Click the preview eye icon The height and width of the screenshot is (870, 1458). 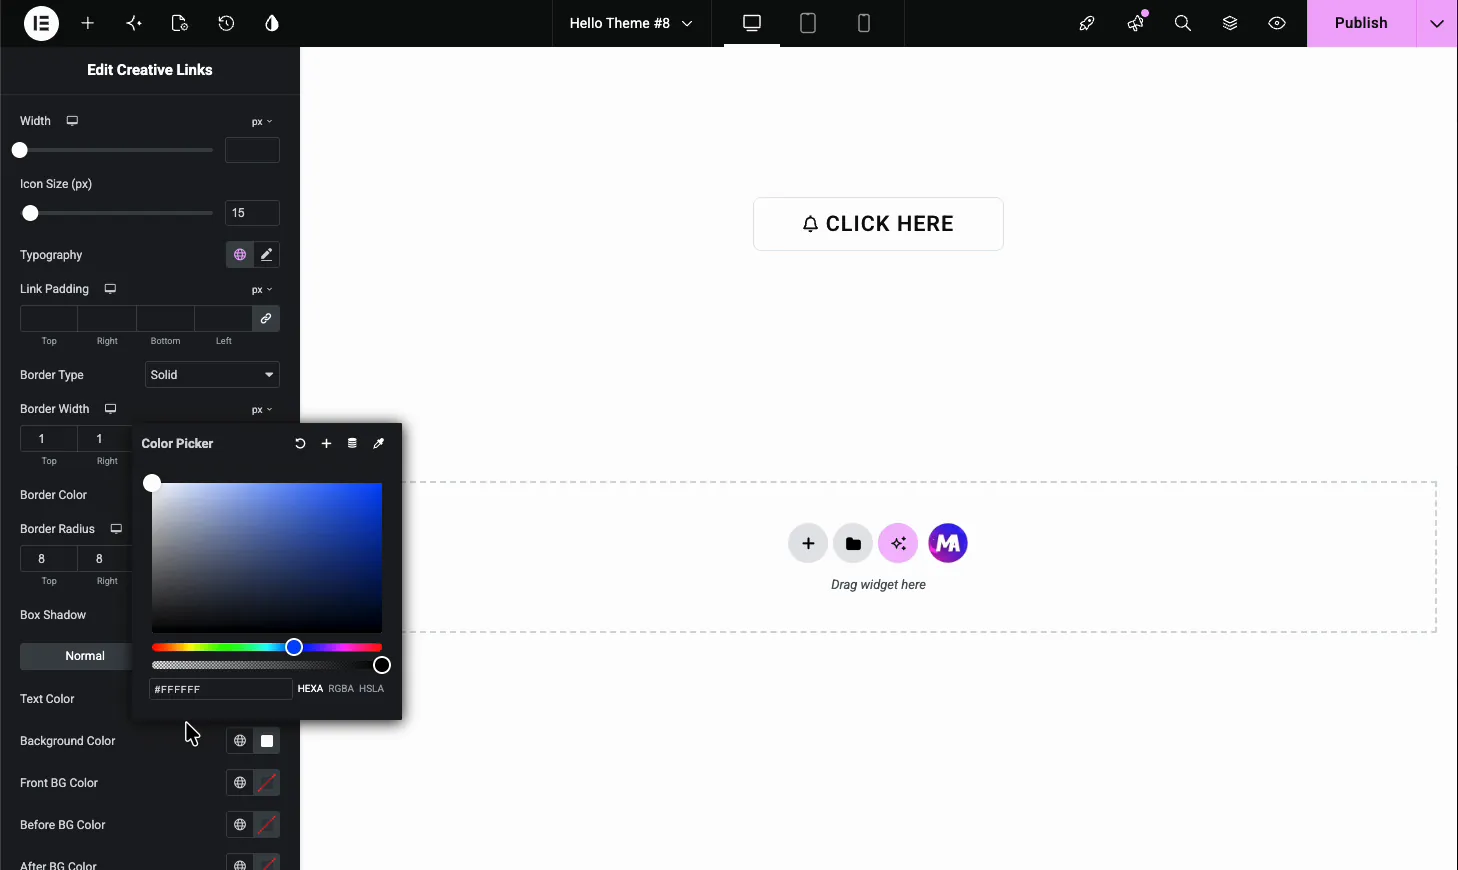(x=1277, y=23)
